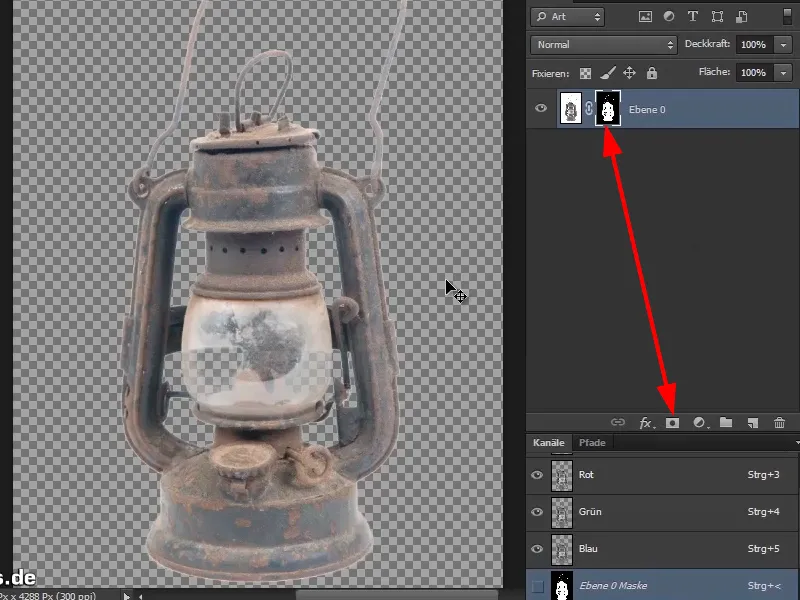This screenshot has height=600, width=800.
Task: Filter layers by pixel layer icon
Action: [645, 16]
